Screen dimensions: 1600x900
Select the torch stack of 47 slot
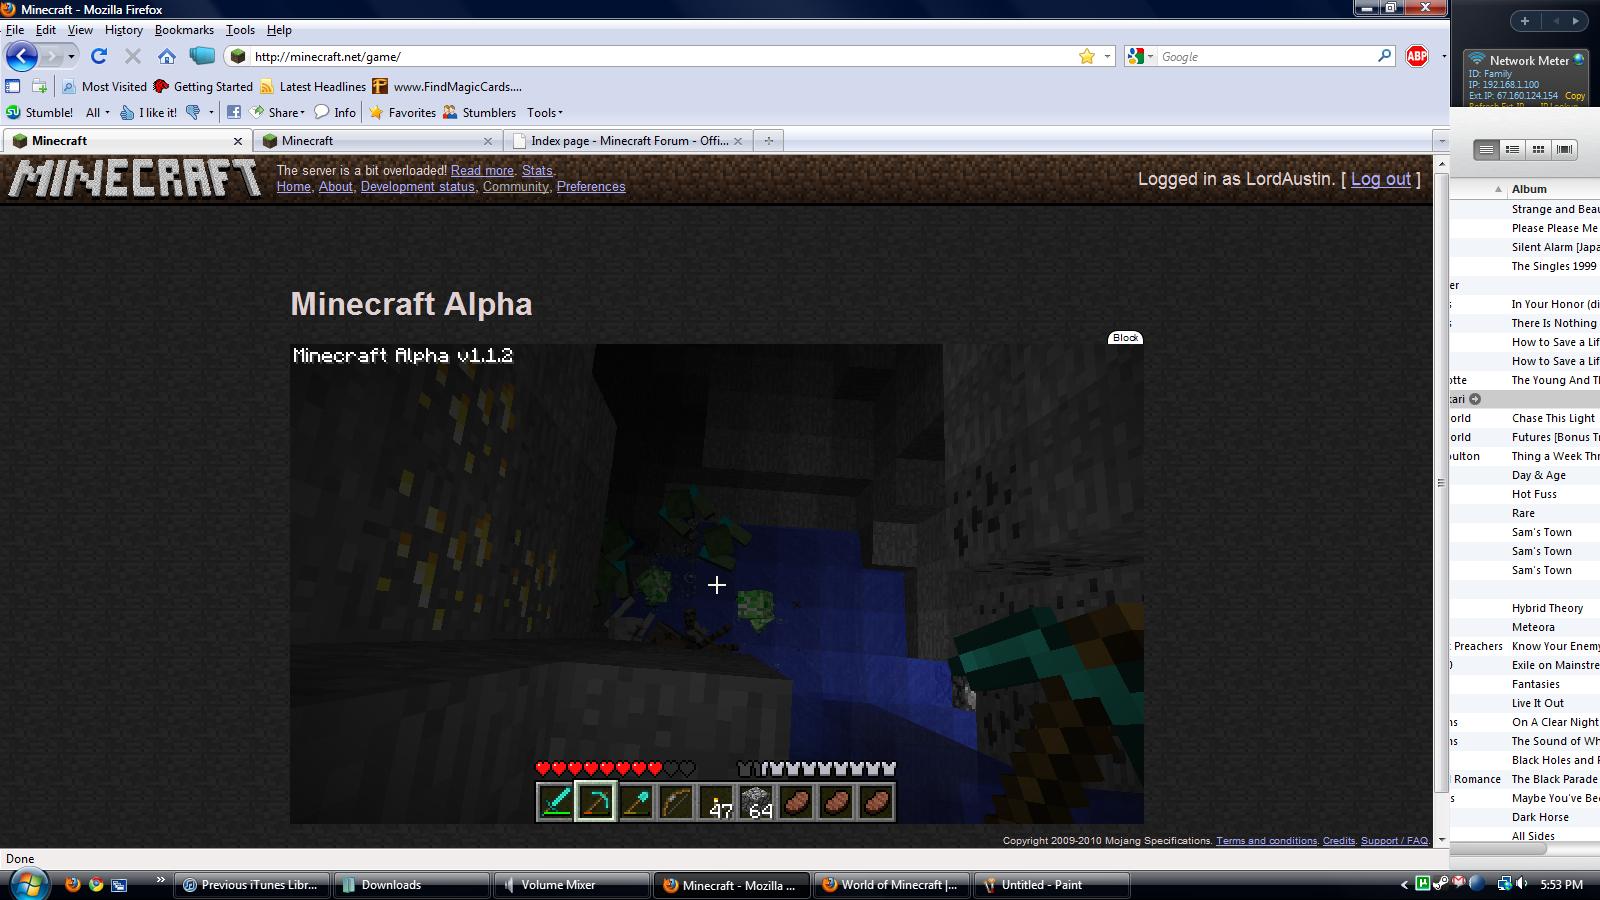click(716, 802)
